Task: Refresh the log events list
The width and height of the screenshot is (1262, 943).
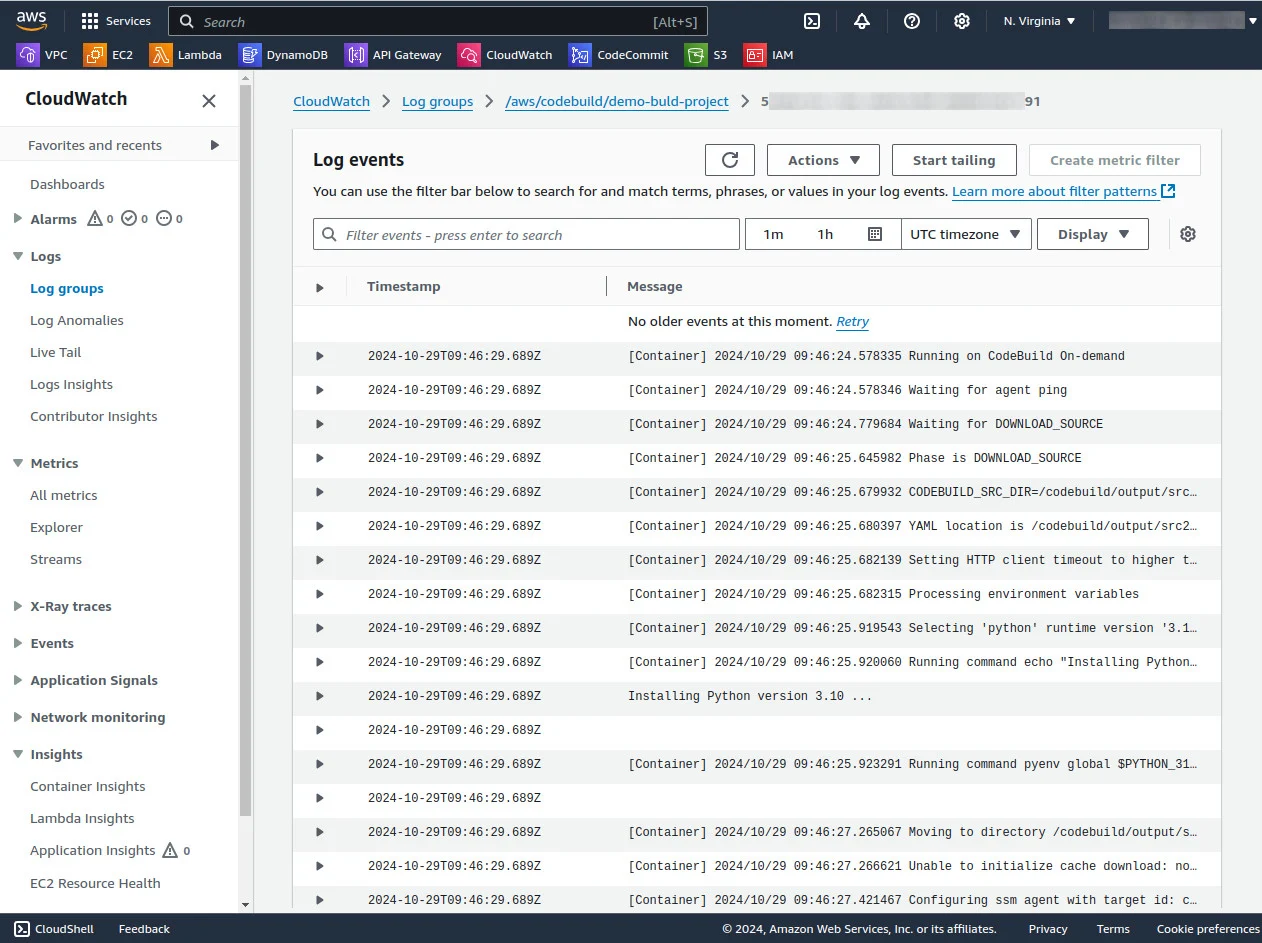Action: 730,160
